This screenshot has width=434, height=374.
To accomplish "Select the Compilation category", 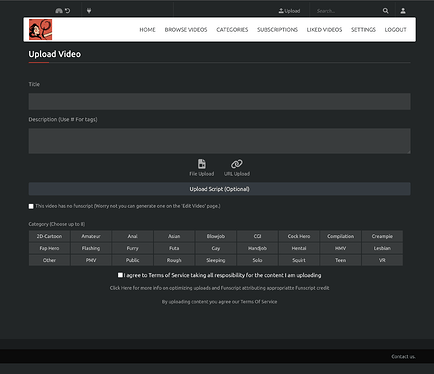I will pos(341,236).
